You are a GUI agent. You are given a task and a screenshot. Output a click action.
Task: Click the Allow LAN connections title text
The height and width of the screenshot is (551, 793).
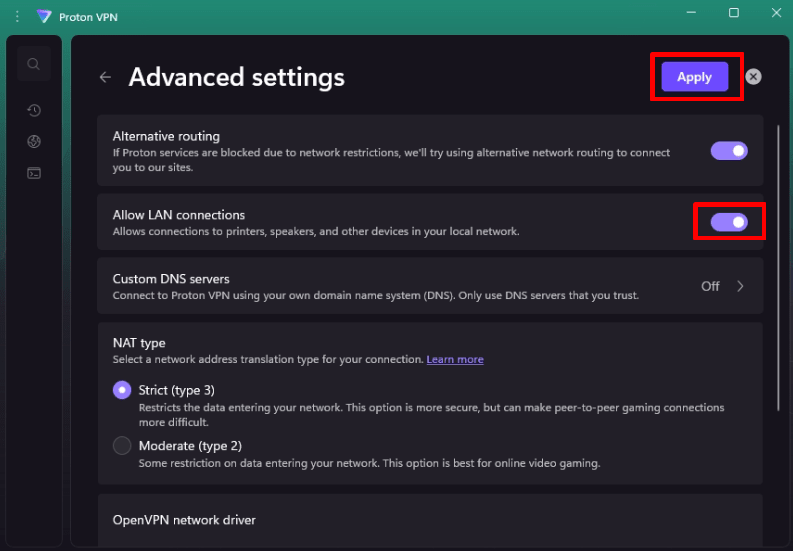click(179, 215)
